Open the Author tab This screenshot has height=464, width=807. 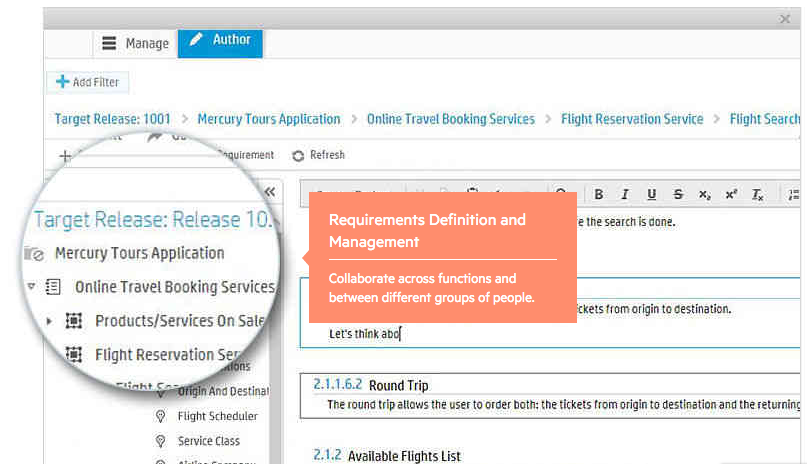pyautogui.click(x=220, y=43)
